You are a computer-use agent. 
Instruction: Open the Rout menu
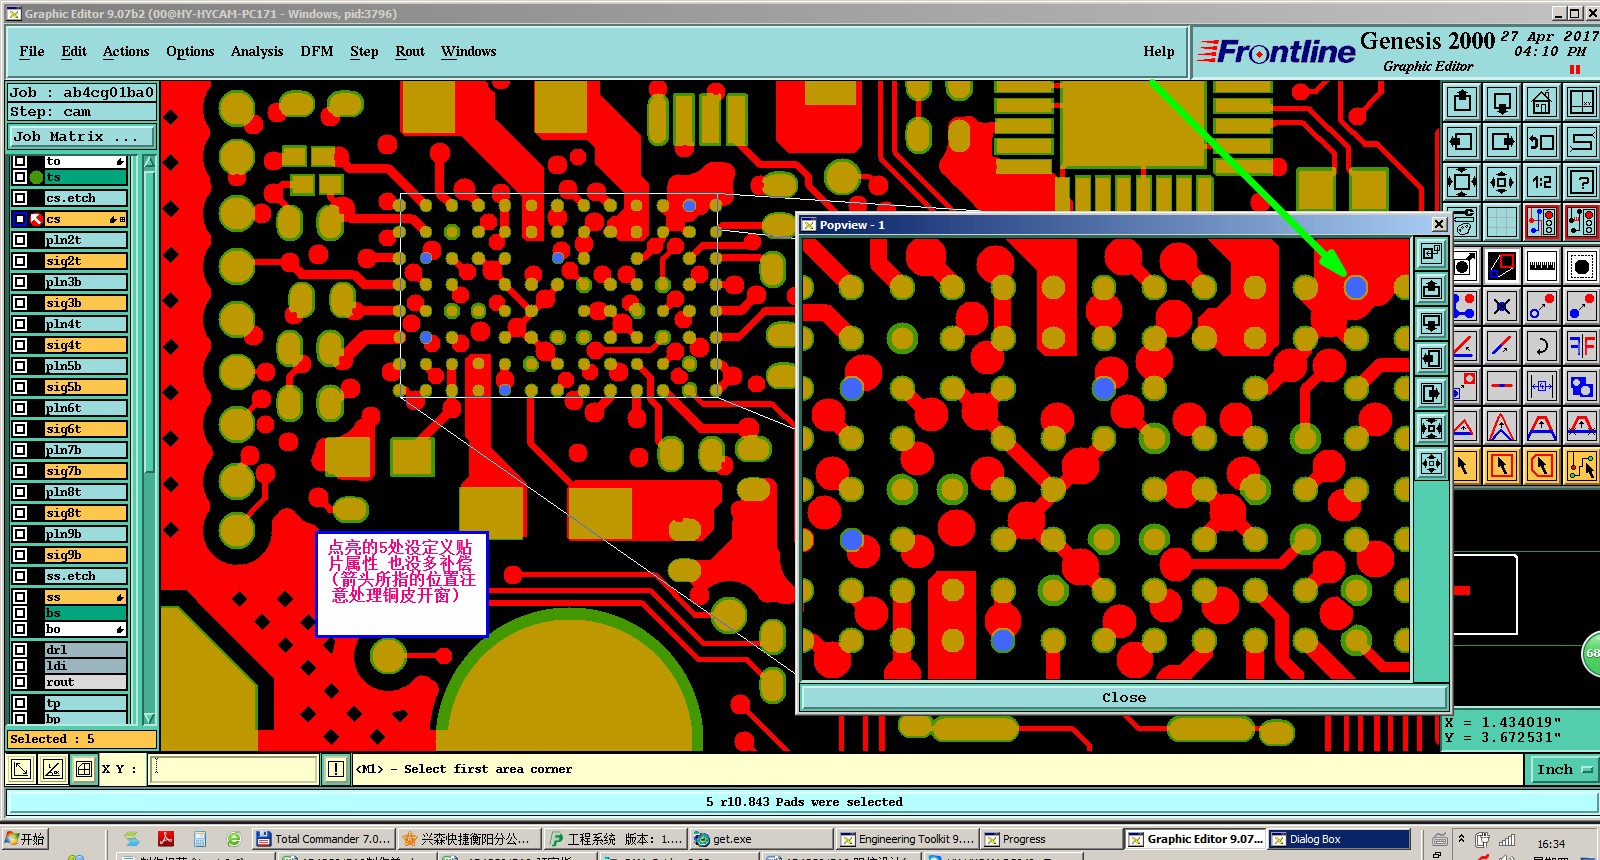tap(410, 51)
